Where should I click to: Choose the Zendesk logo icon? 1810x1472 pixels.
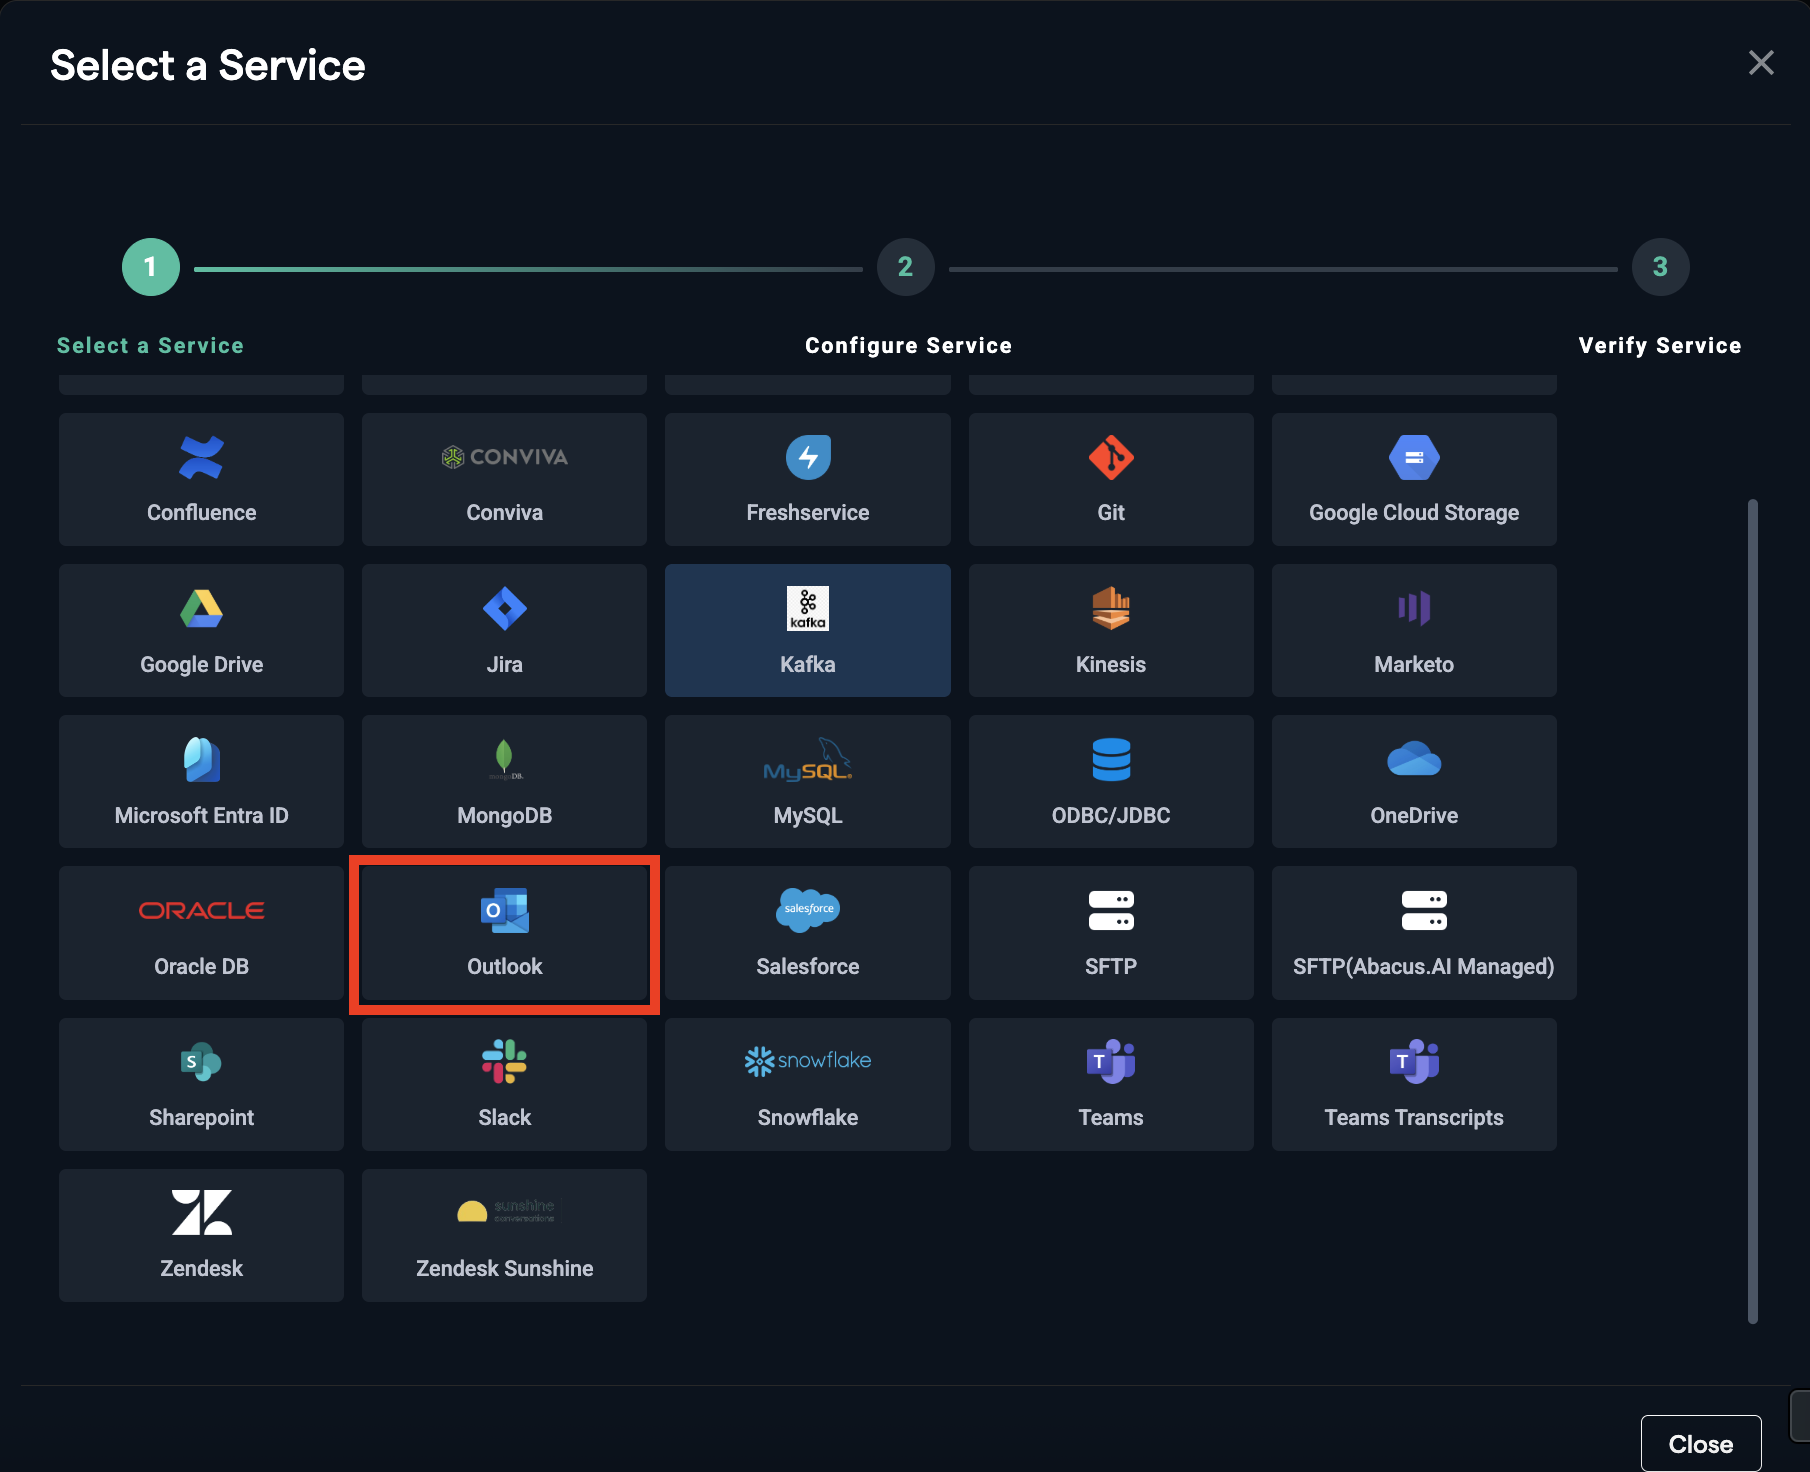(x=201, y=1212)
